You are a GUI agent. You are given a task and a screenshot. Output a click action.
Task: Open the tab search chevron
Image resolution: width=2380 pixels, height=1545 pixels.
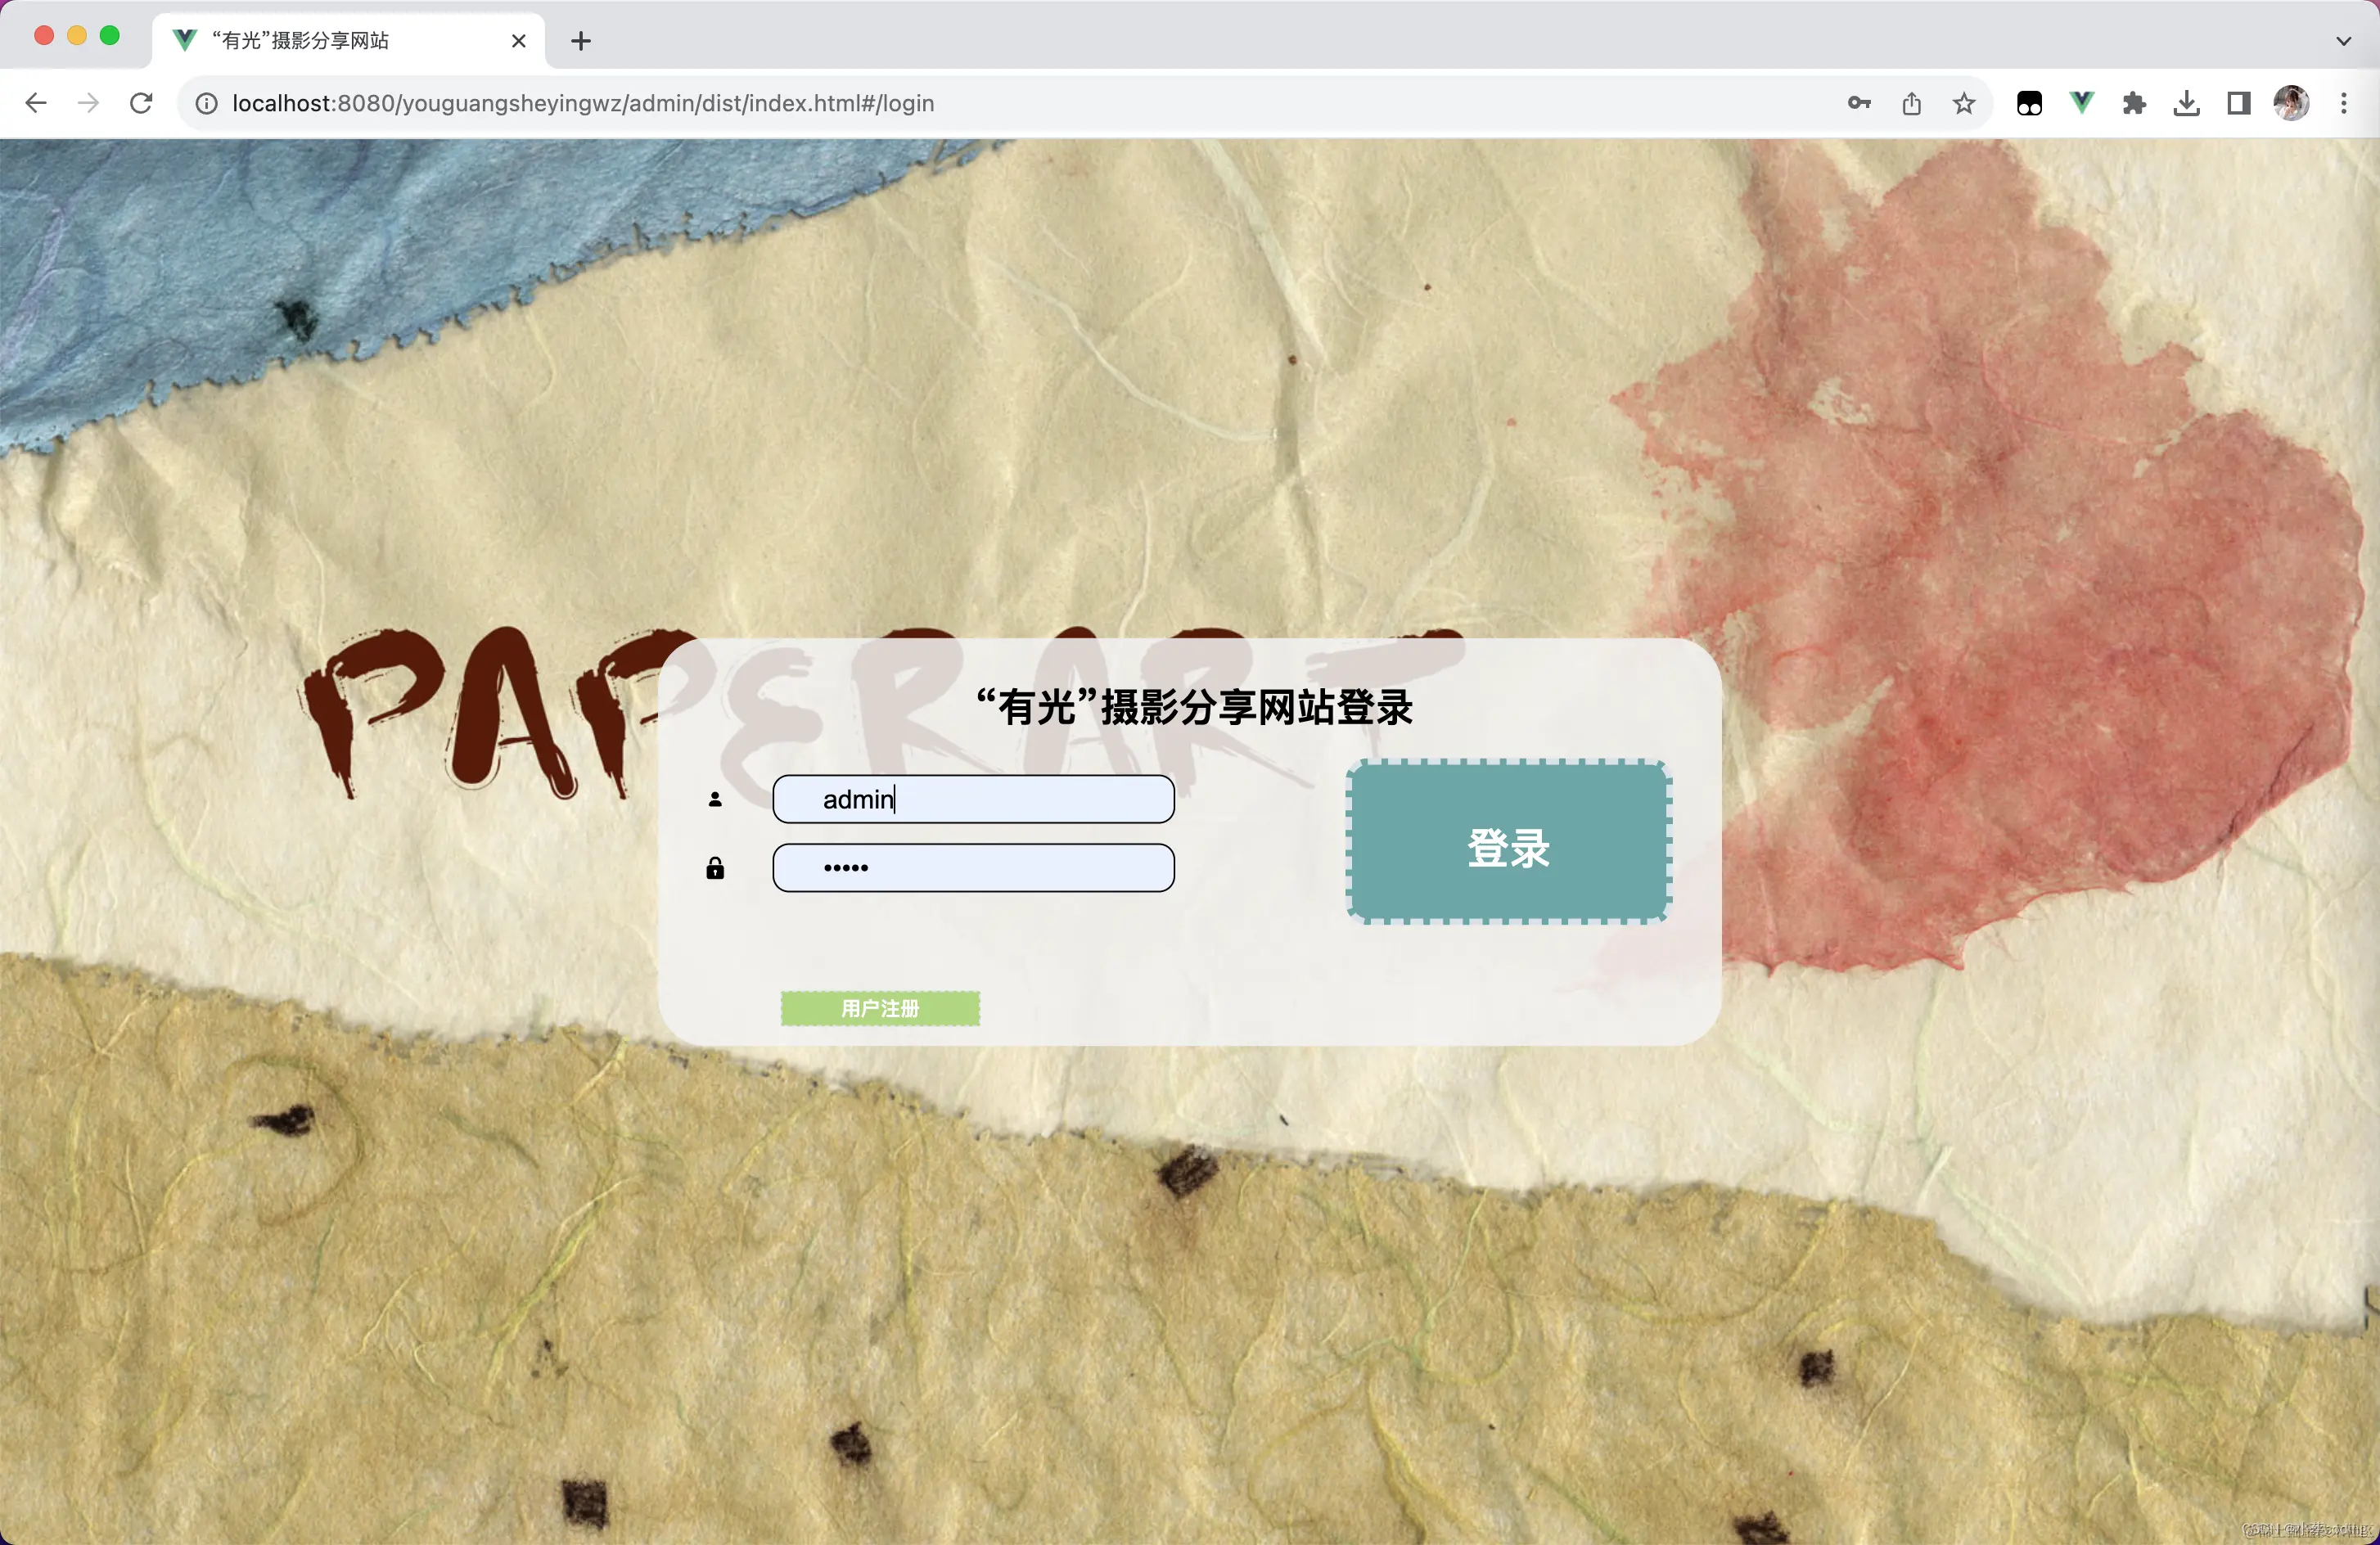pos(2342,41)
